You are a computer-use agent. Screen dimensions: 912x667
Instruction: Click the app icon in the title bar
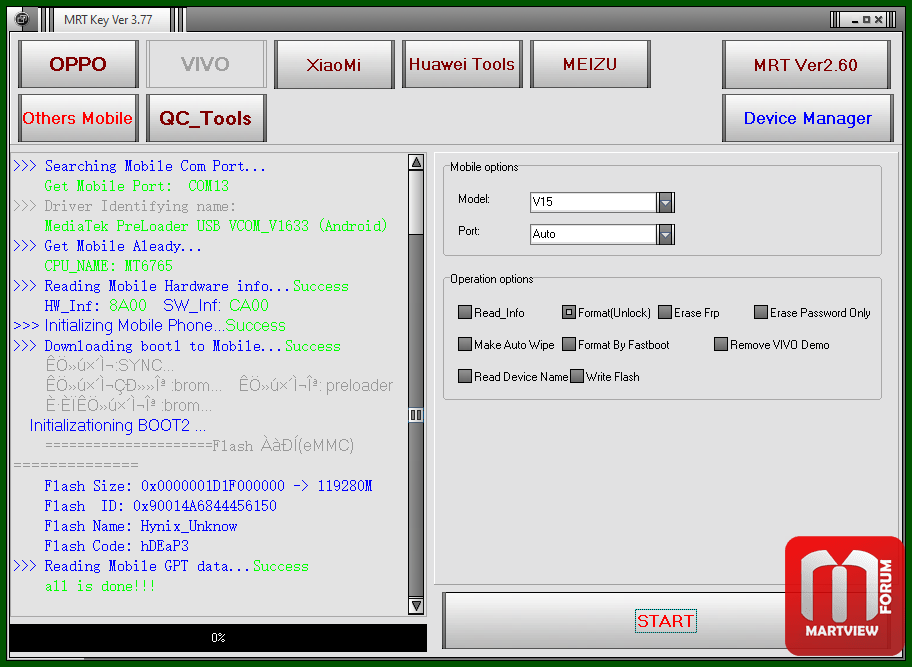click(22, 20)
